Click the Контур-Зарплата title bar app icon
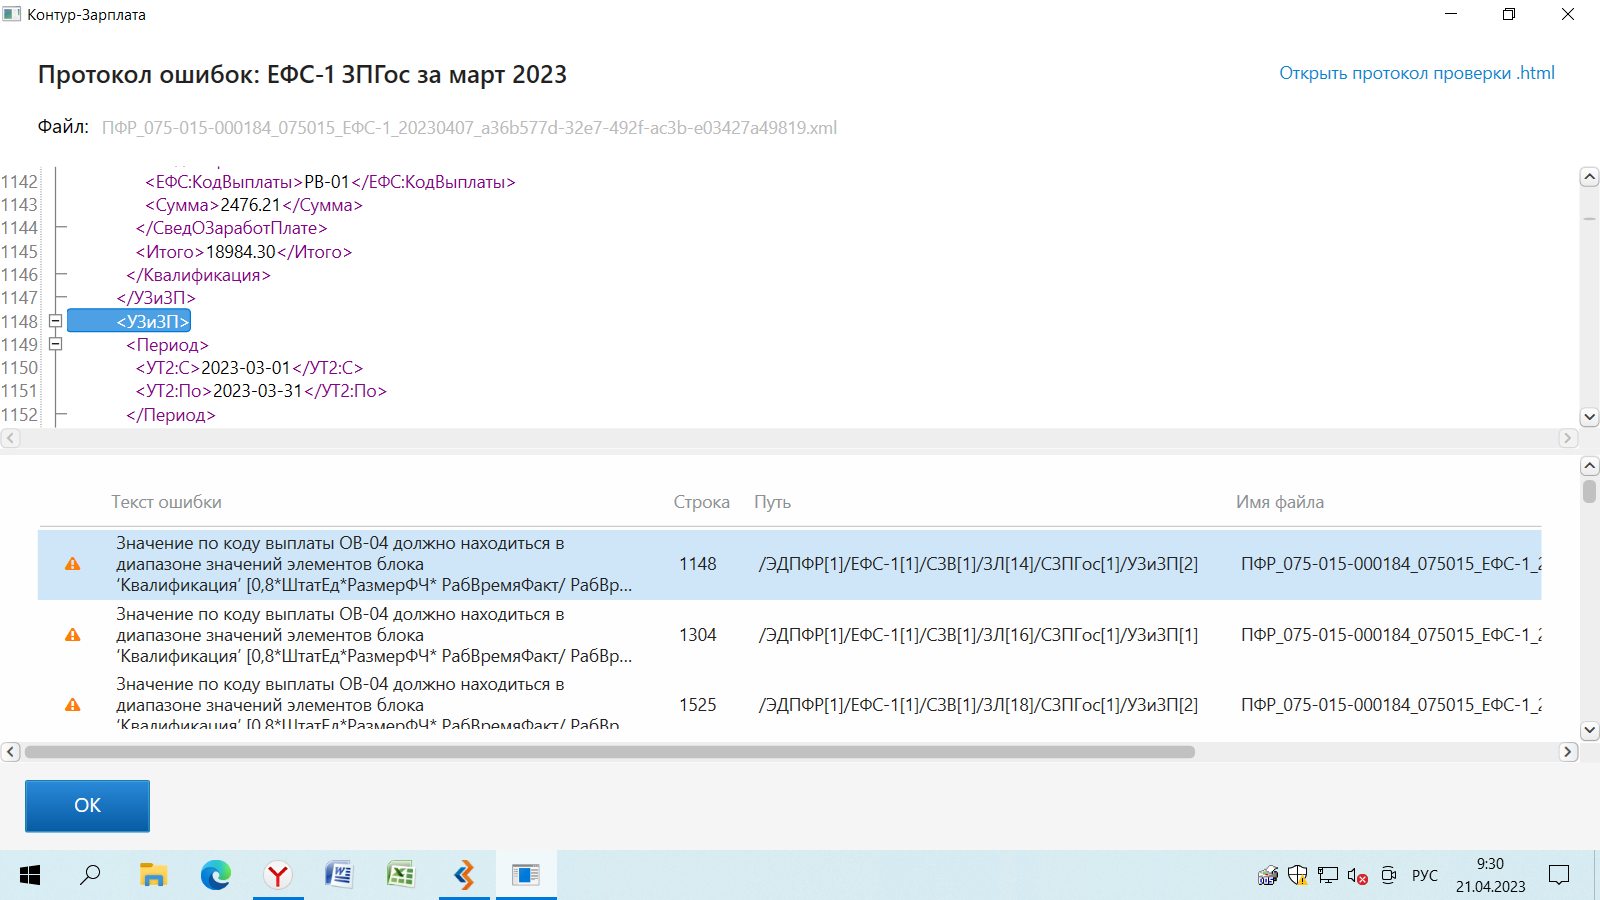Image resolution: width=1600 pixels, height=900 pixels. (11, 14)
